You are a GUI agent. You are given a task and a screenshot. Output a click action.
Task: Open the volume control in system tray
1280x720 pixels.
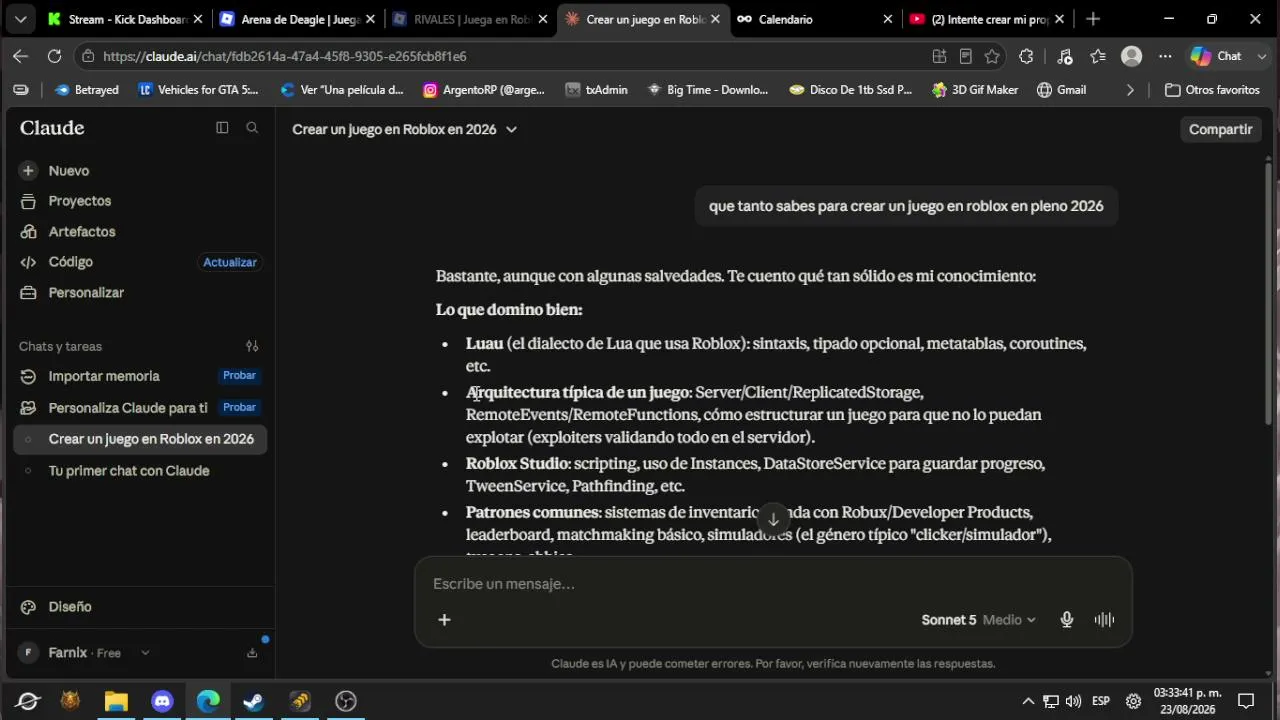pos(1073,701)
